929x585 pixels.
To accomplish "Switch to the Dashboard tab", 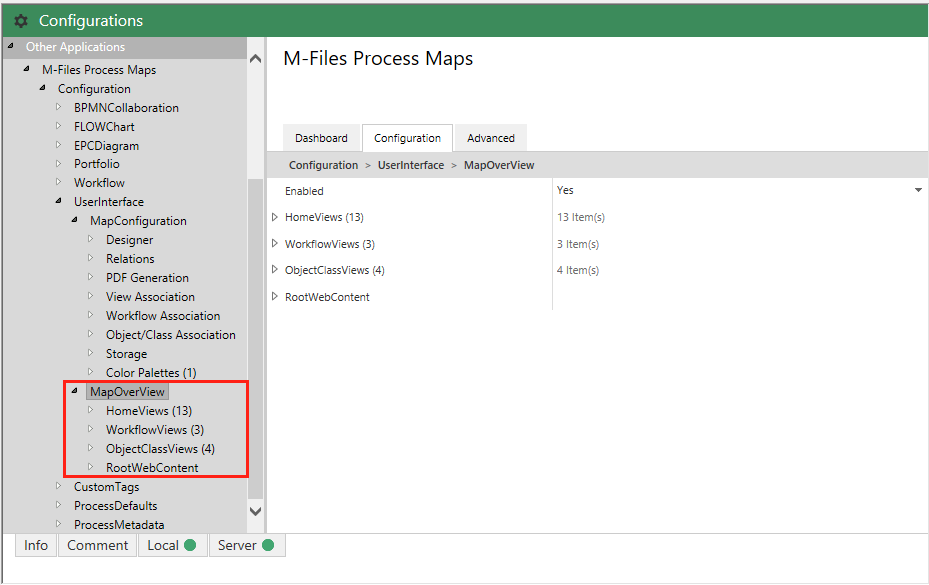I will click(321, 138).
